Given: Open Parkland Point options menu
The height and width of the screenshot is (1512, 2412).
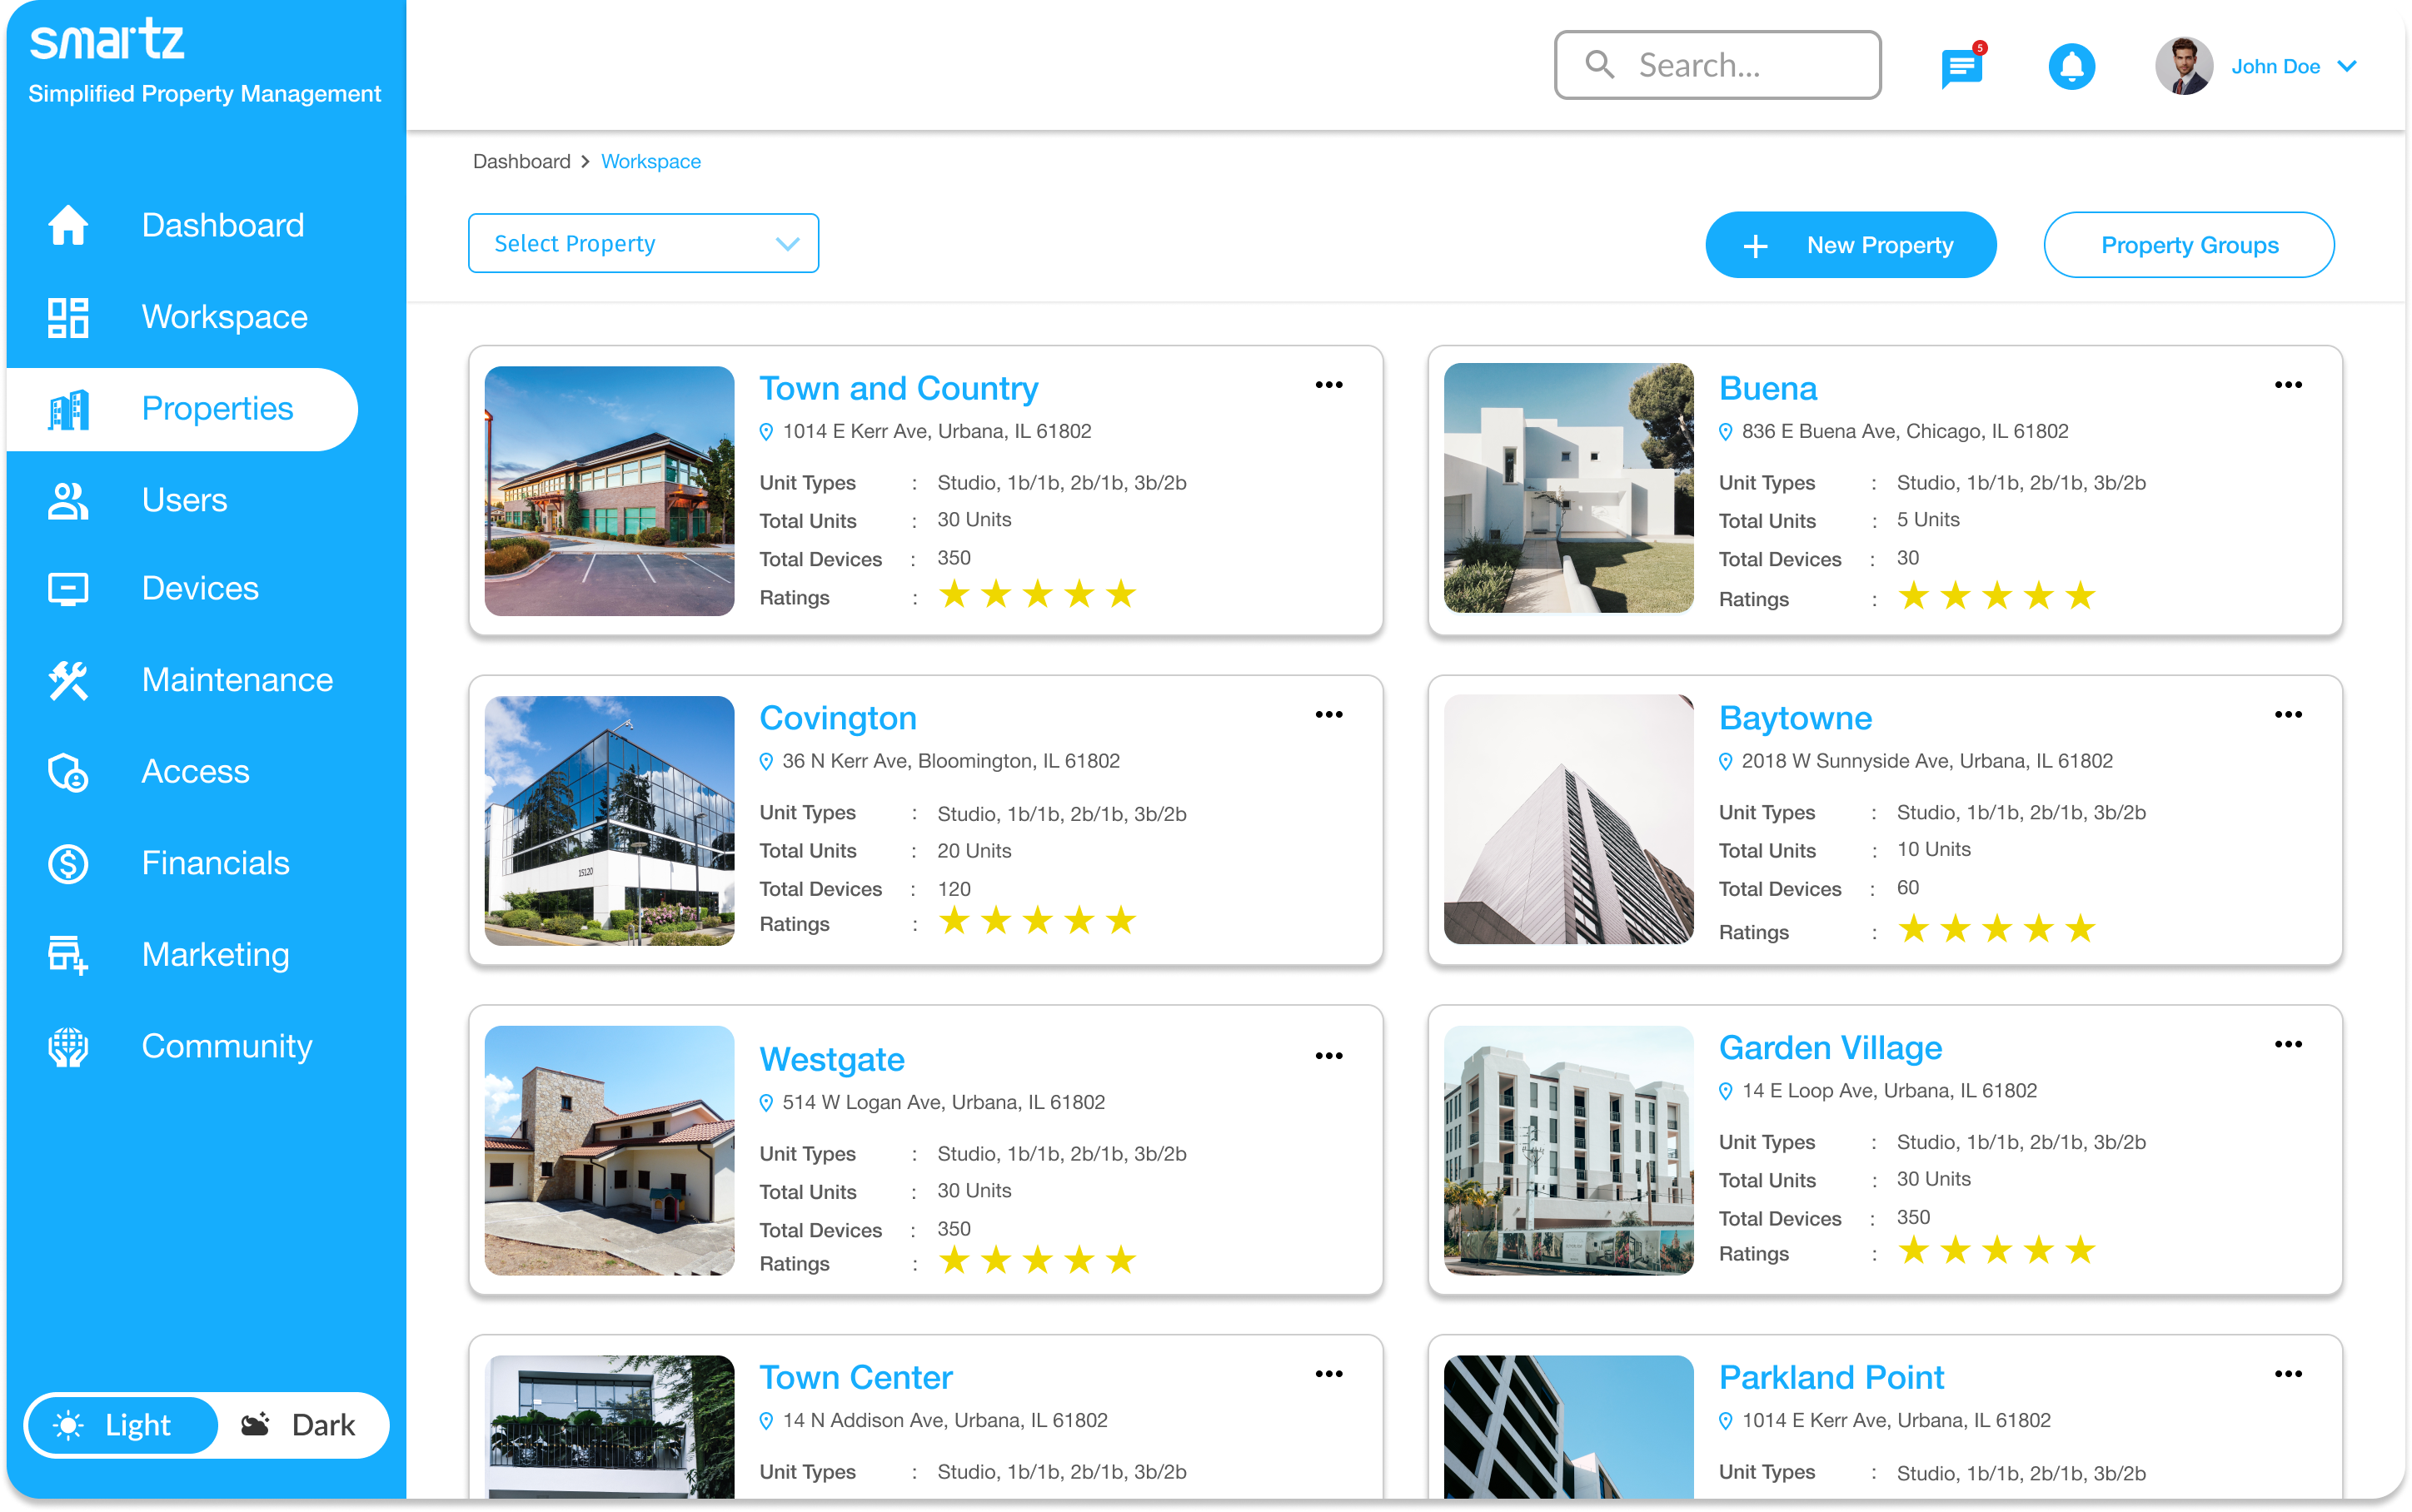Looking at the screenshot, I should 2288,1374.
